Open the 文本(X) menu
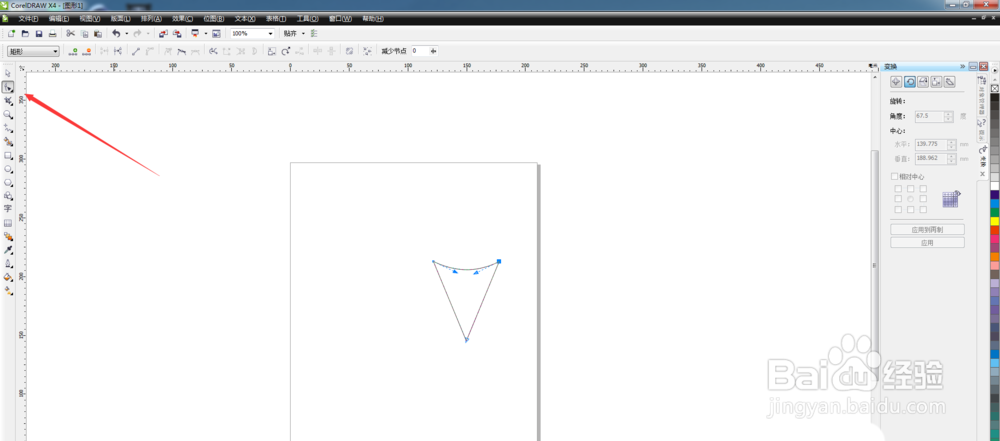 [x=245, y=19]
